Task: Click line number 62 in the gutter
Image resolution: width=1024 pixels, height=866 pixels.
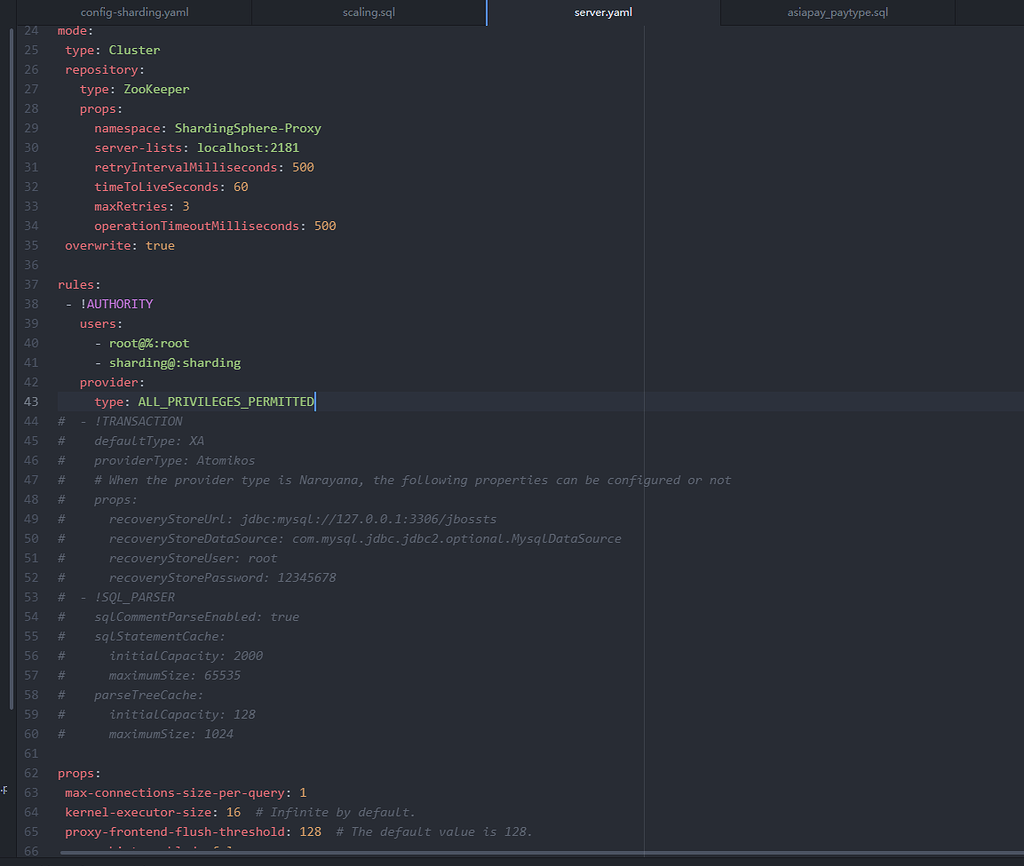Action: [x=30, y=773]
